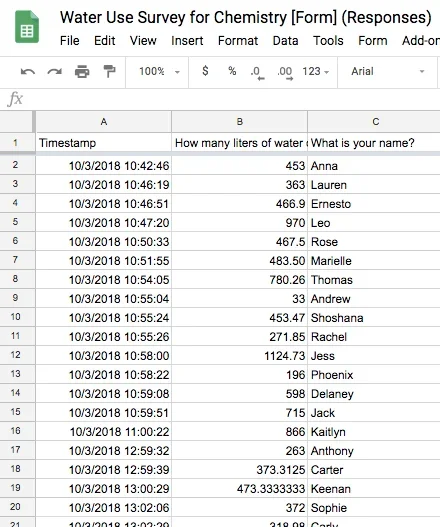Click timestamp 10/3/2018 10:42:46
Screen dimensions: 440x527
(x=104, y=165)
